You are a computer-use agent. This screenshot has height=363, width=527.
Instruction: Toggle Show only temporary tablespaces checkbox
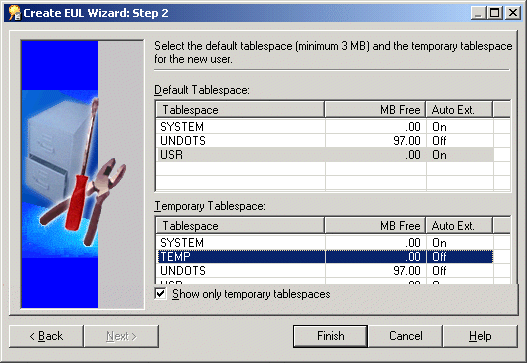pyautogui.click(x=161, y=294)
